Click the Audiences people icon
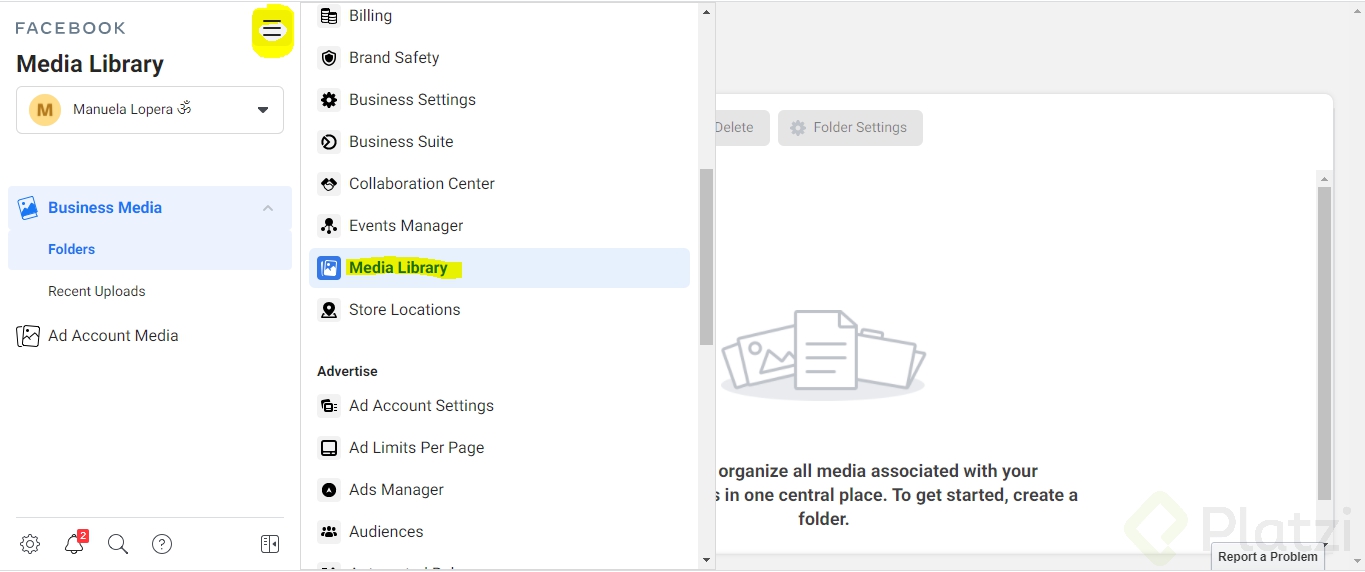This screenshot has height=572, width=1365. (329, 532)
